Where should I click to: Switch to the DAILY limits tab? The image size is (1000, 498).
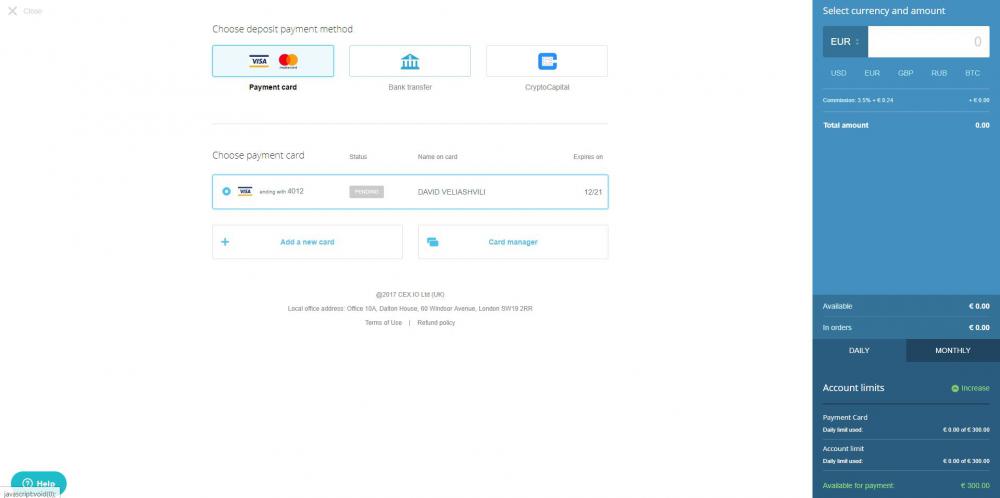pyautogui.click(x=859, y=351)
